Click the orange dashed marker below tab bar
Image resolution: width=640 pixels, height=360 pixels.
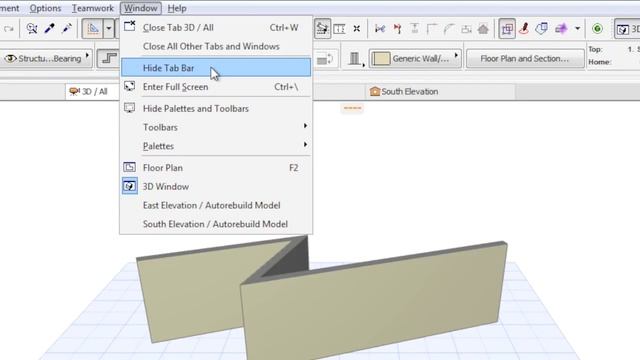[353, 108]
